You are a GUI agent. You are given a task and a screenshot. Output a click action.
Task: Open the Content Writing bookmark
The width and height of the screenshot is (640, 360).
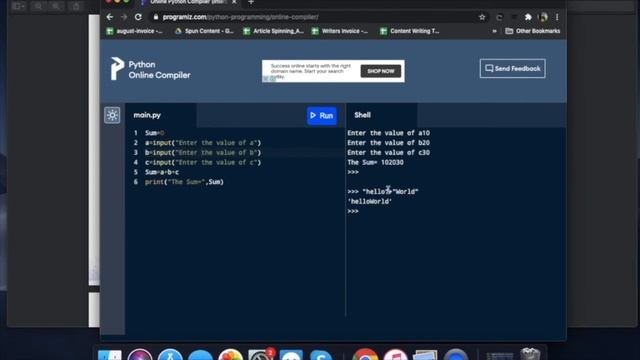[410, 31]
